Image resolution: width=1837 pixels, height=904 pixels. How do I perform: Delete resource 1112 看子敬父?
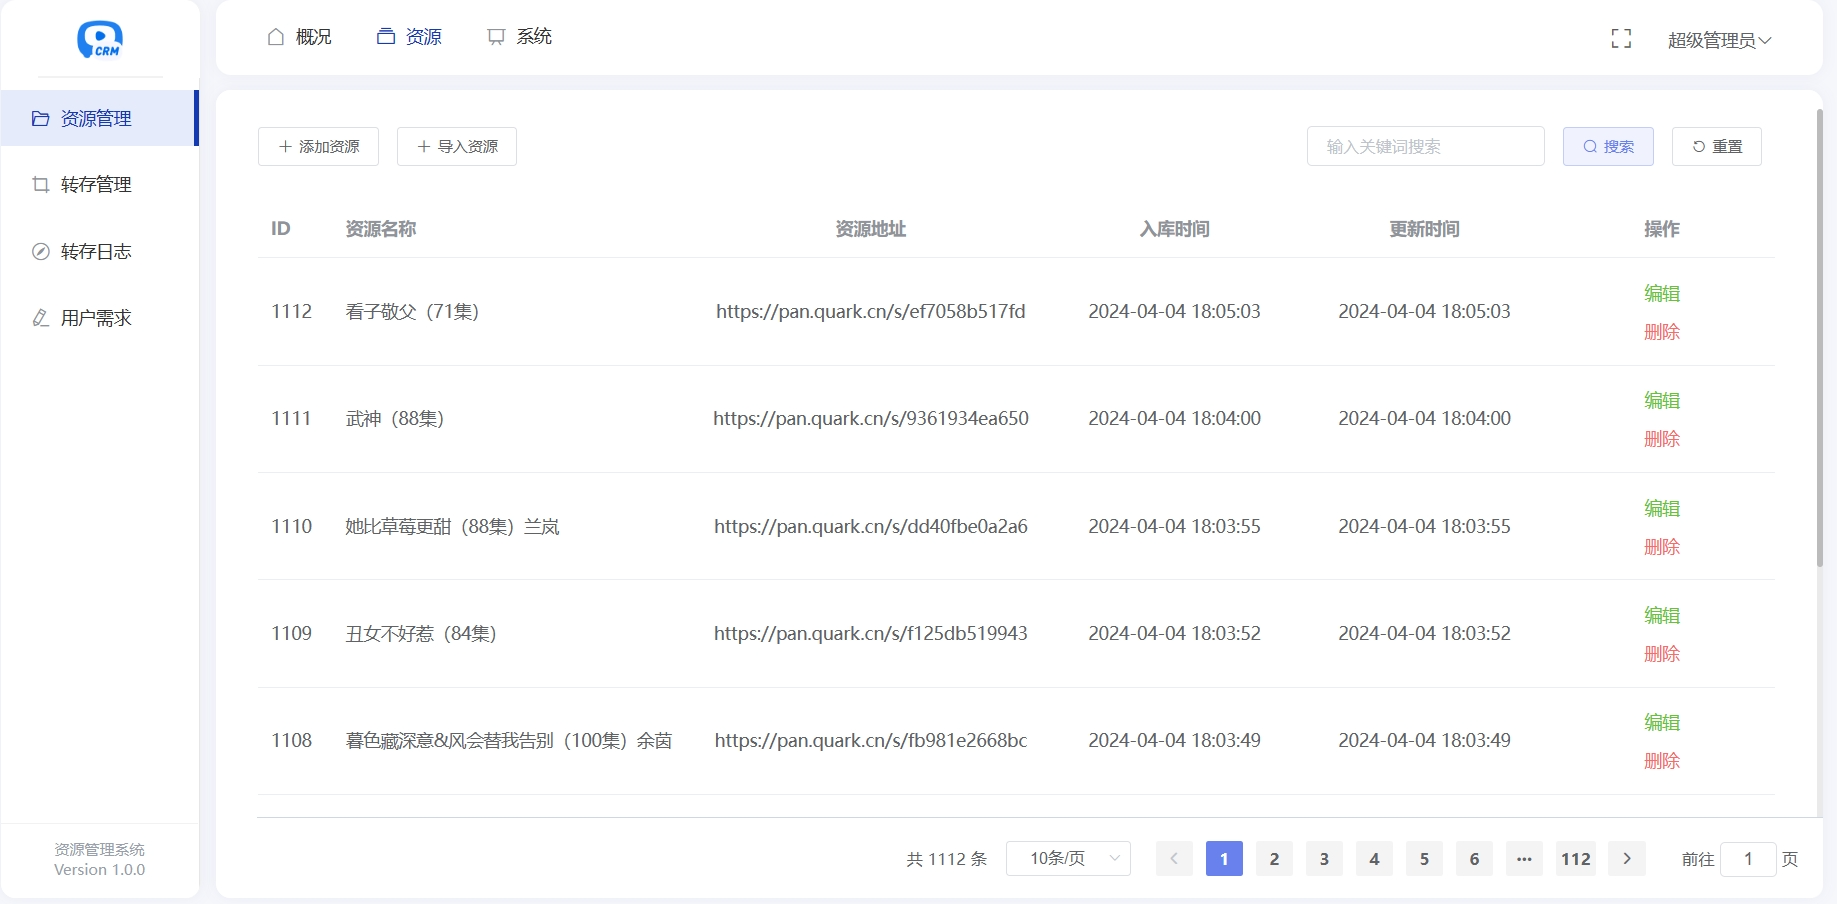coord(1662,331)
